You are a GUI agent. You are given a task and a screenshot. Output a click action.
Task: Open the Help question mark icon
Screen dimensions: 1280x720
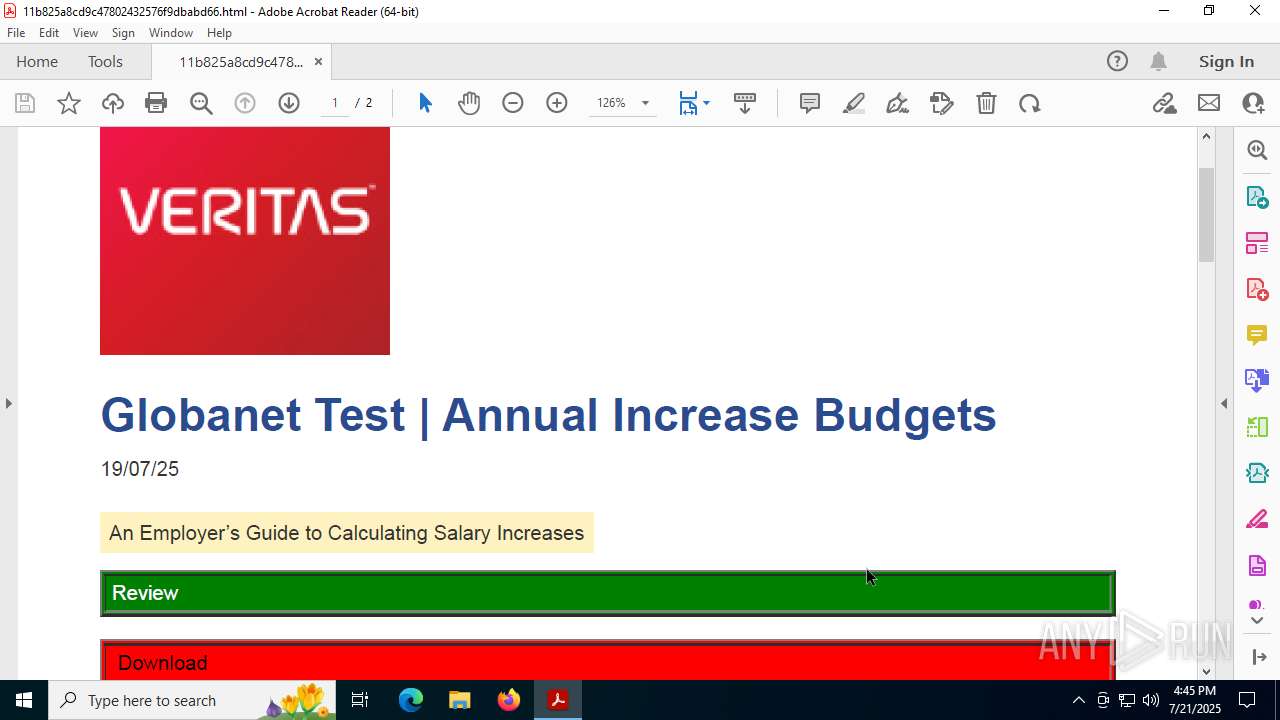[x=1117, y=61]
